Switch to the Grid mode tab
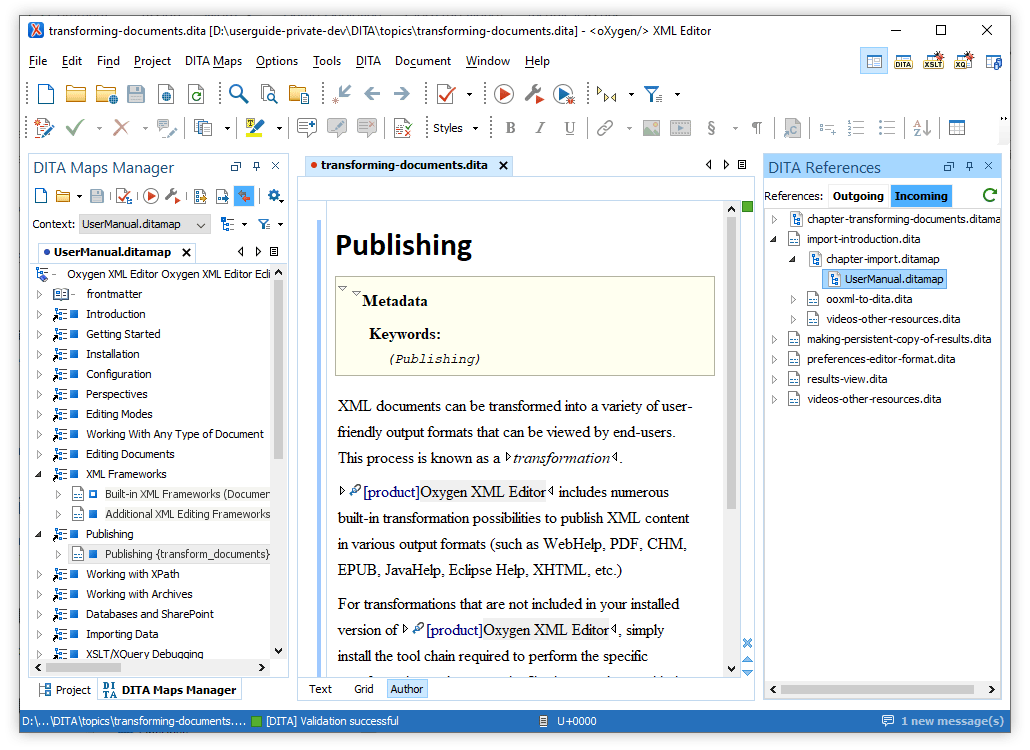This screenshot has height=750, width=1030. click(363, 689)
